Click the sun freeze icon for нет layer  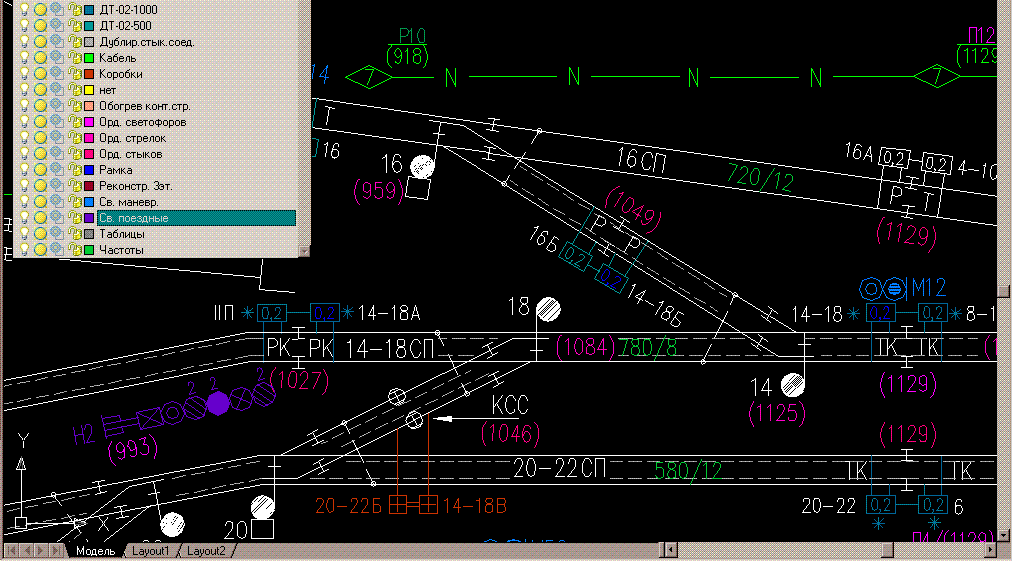[x=40, y=90]
